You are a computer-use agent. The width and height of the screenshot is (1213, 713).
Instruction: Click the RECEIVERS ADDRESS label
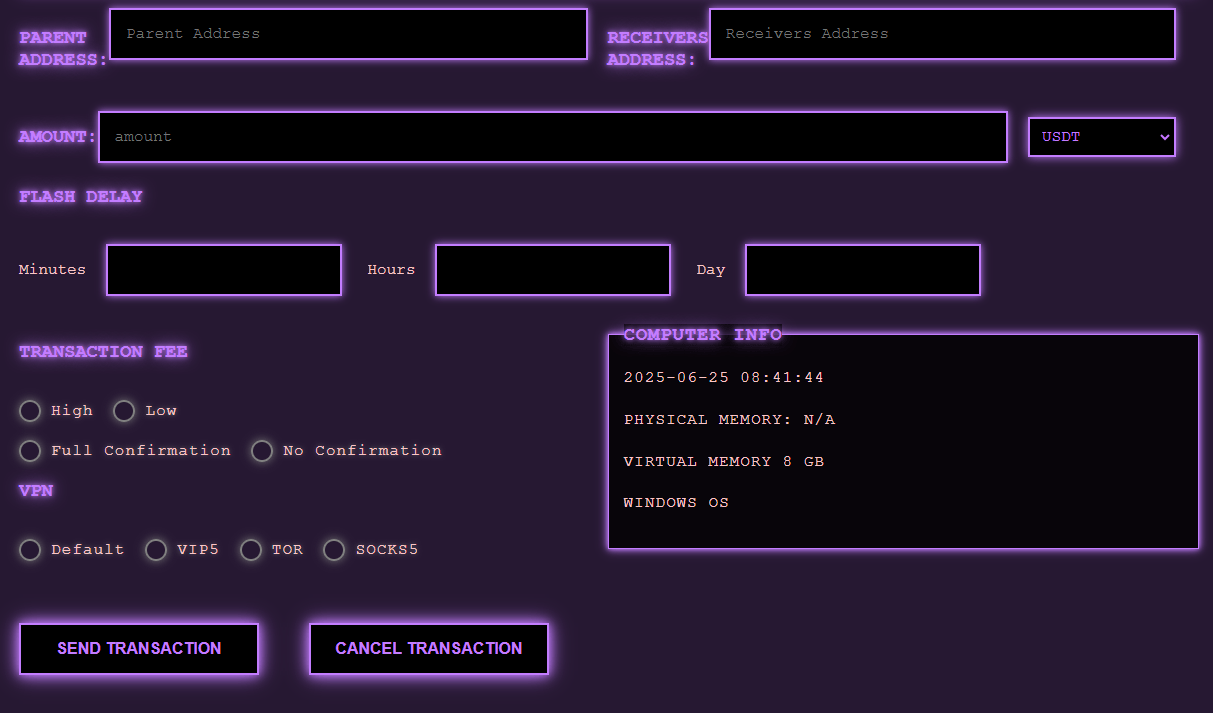tap(657, 49)
